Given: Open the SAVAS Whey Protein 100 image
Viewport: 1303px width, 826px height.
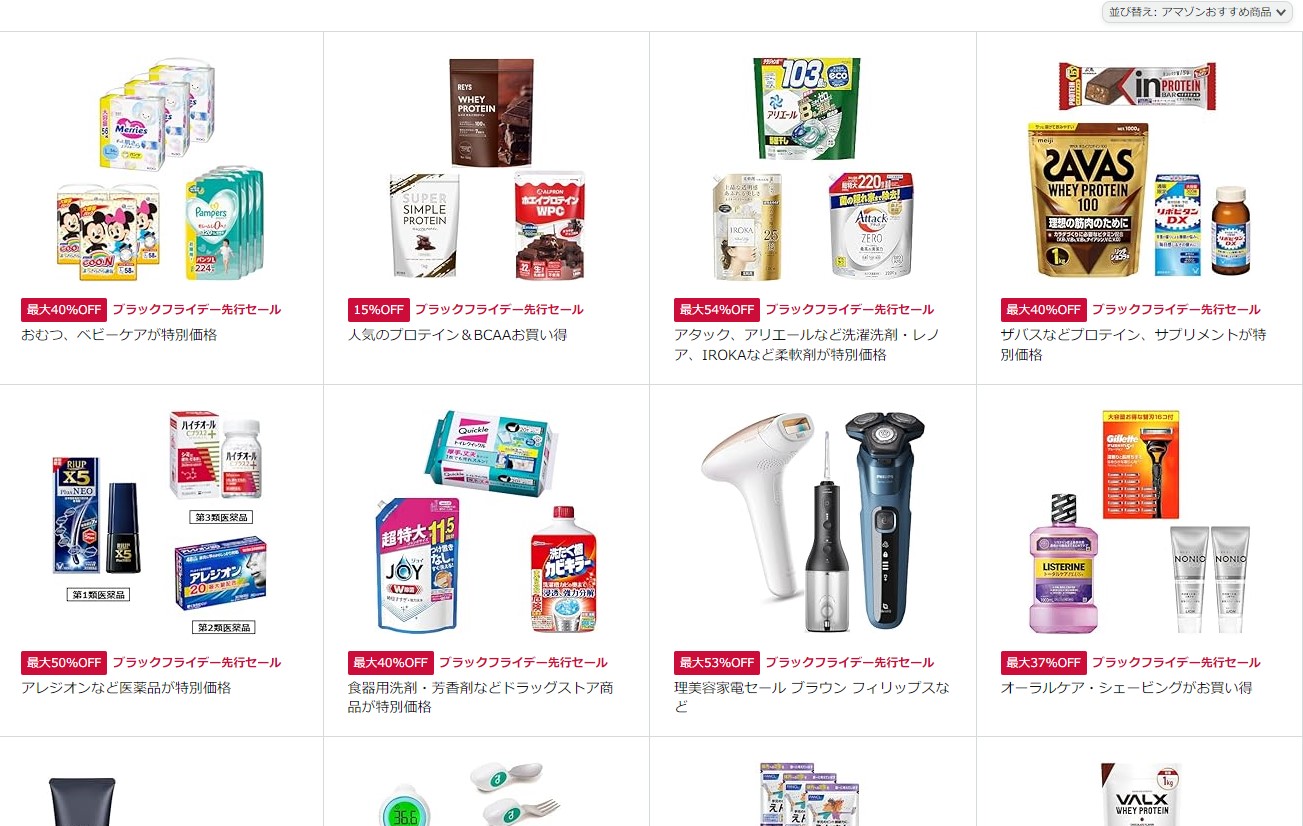Looking at the screenshot, I should 1140,168.
